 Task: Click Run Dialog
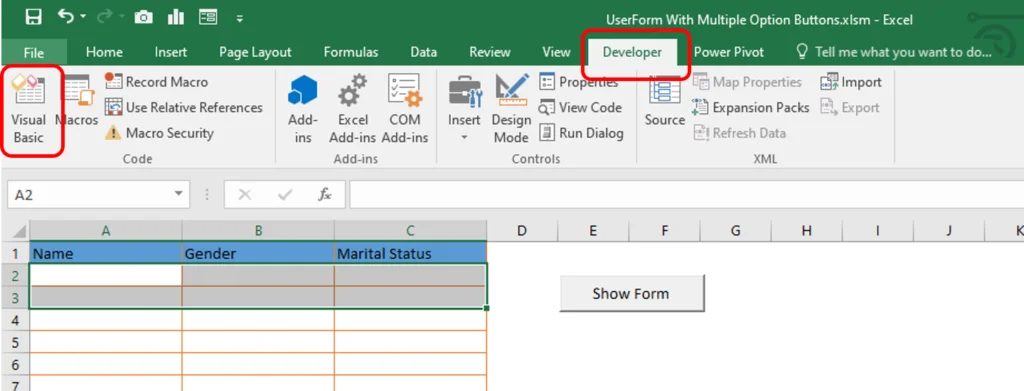tap(581, 133)
